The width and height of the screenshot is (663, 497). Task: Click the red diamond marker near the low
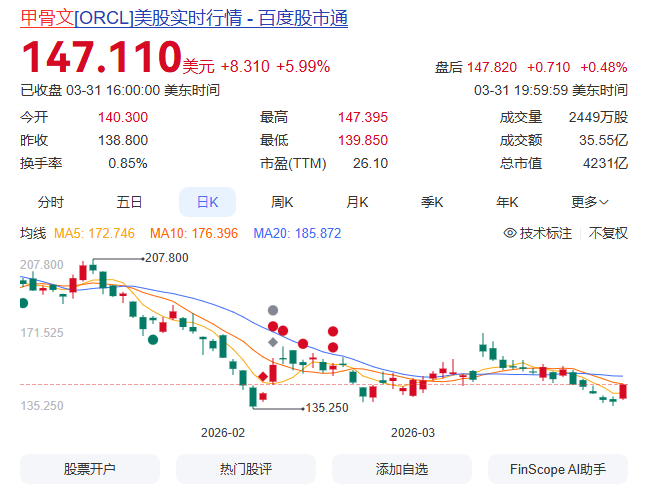pyautogui.click(x=263, y=376)
